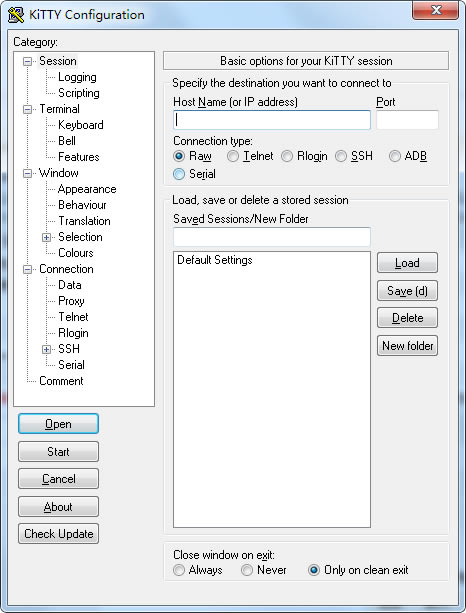This screenshot has height=613, width=466.
Task: Choose Telnet as connection type
Action: click(x=233, y=156)
